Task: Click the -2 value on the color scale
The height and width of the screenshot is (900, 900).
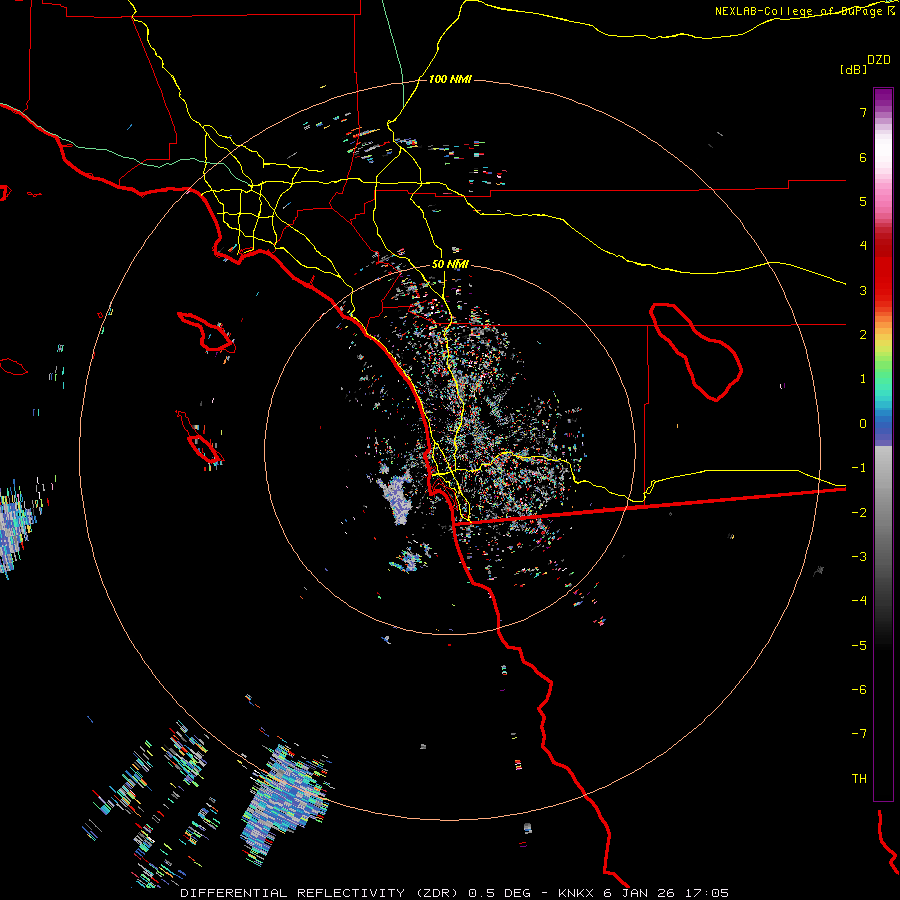Action: tap(859, 513)
